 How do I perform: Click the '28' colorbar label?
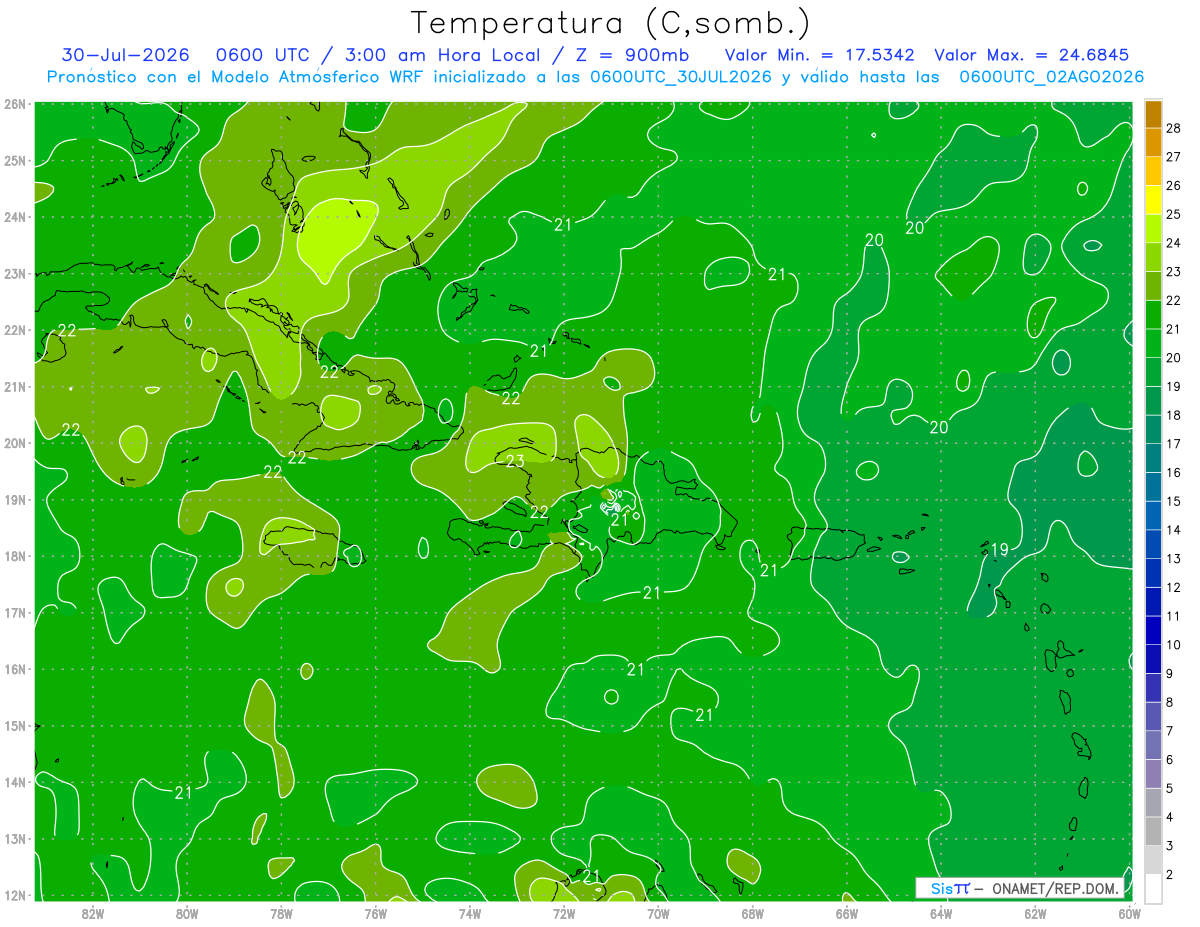(1174, 128)
